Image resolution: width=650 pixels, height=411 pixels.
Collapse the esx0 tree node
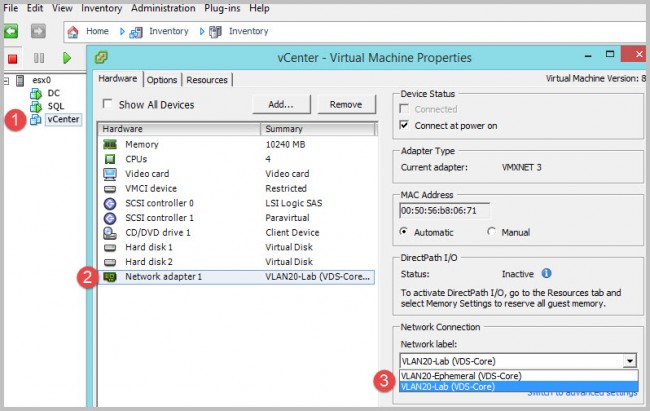[x=6, y=80]
